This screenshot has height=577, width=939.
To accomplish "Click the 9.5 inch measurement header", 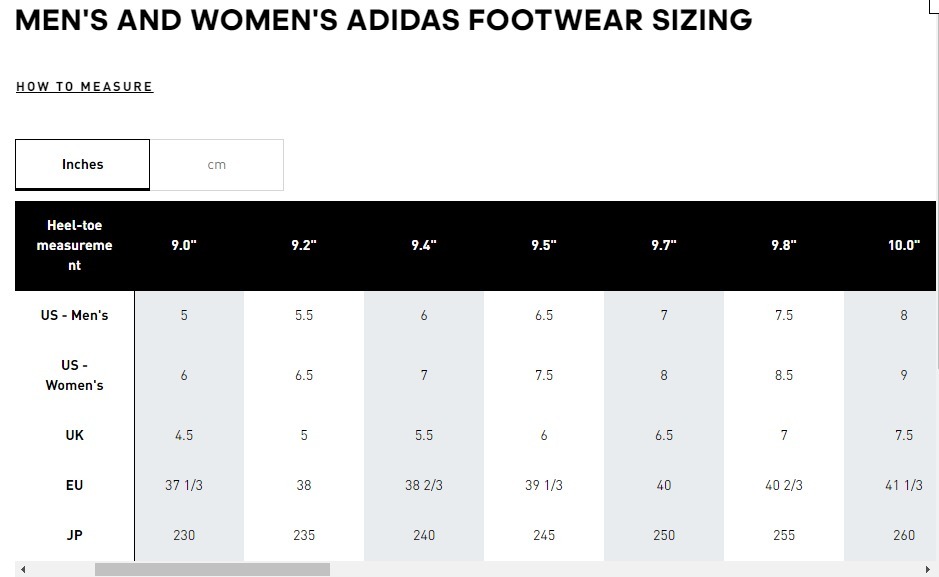I will pyautogui.click(x=544, y=245).
